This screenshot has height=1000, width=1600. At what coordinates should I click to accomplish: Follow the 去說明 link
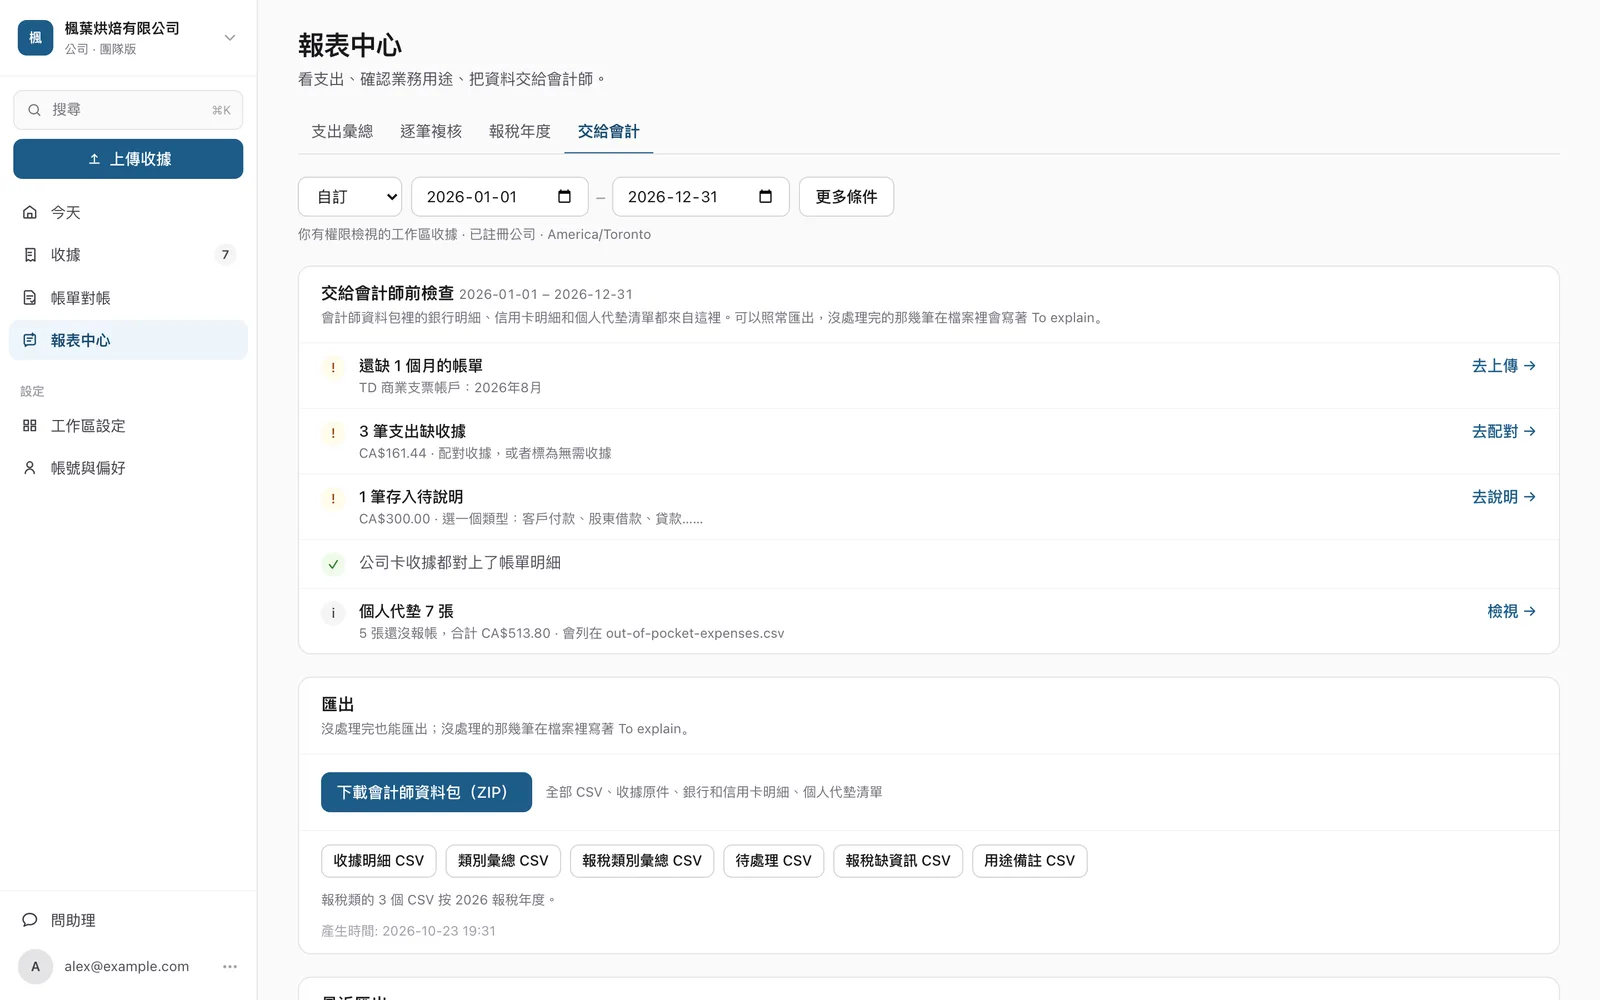pyautogui.click(x=1504, y=497)
